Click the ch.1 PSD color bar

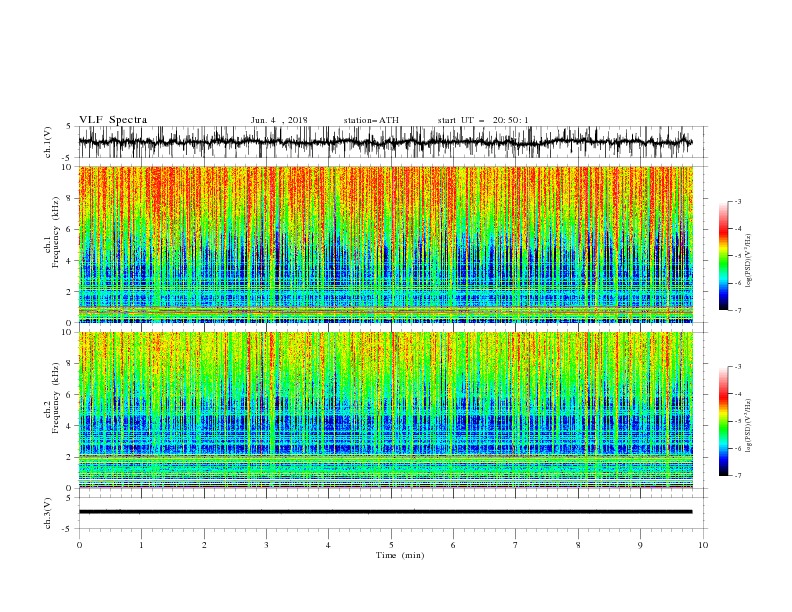click(723, 256)
